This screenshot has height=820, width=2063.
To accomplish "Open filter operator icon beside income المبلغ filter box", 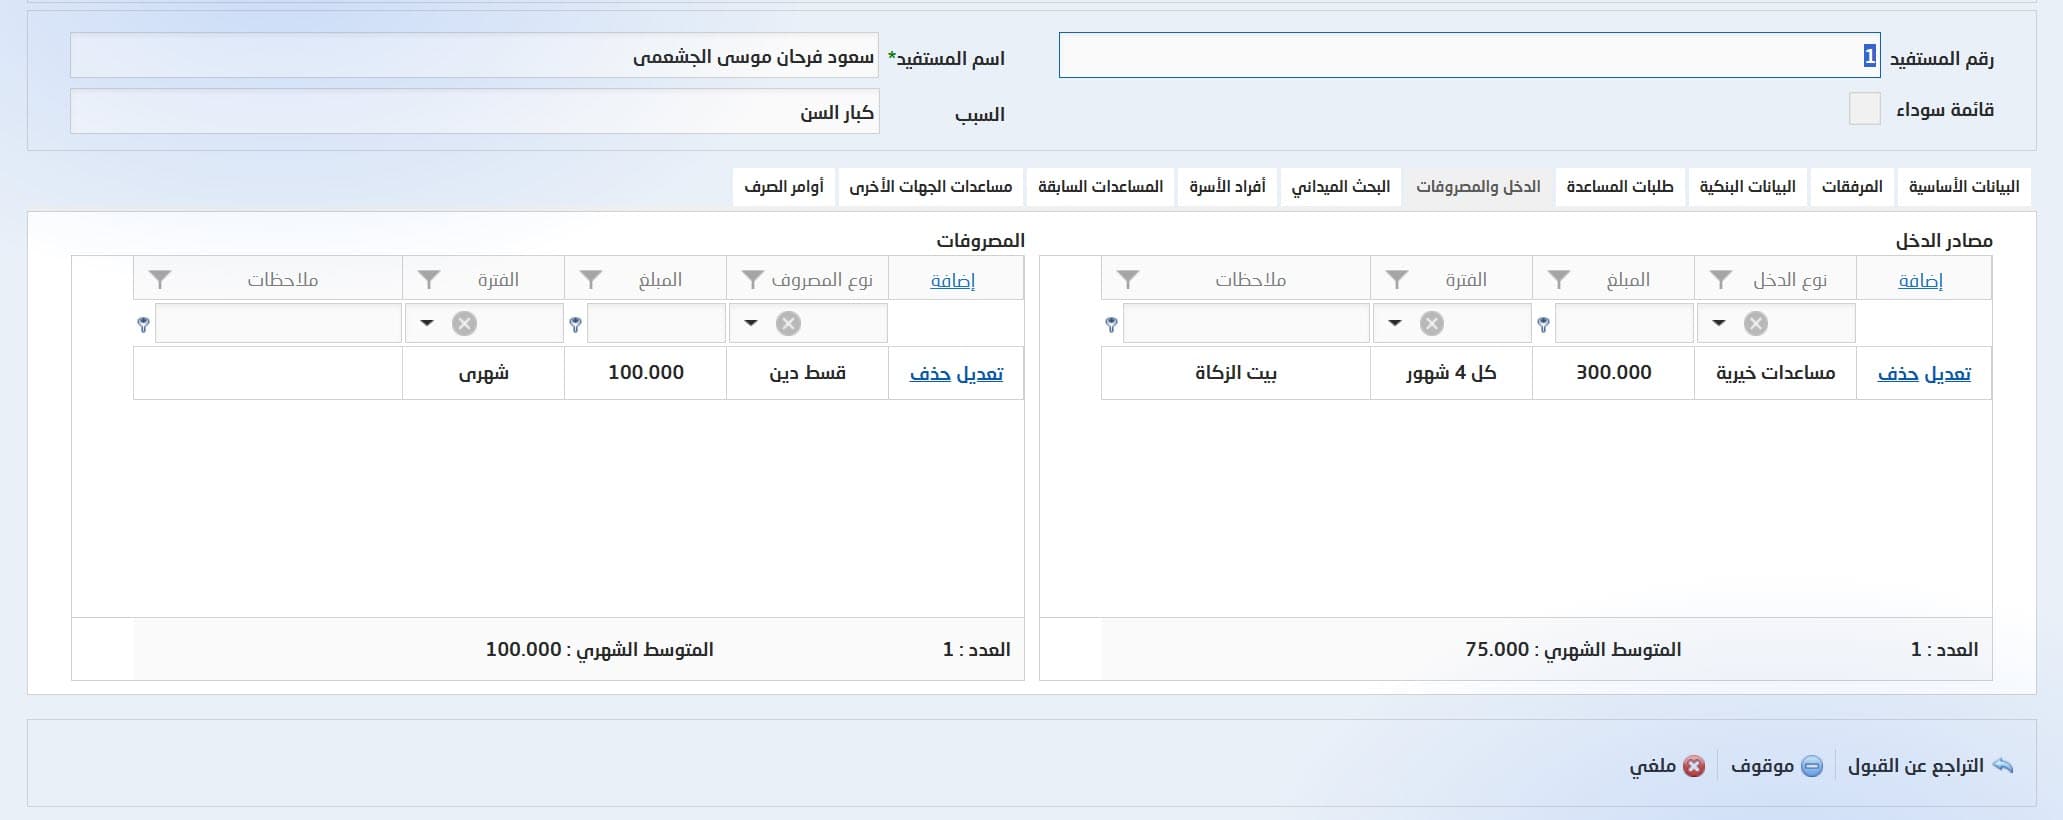I will [x=1543, y=325].
